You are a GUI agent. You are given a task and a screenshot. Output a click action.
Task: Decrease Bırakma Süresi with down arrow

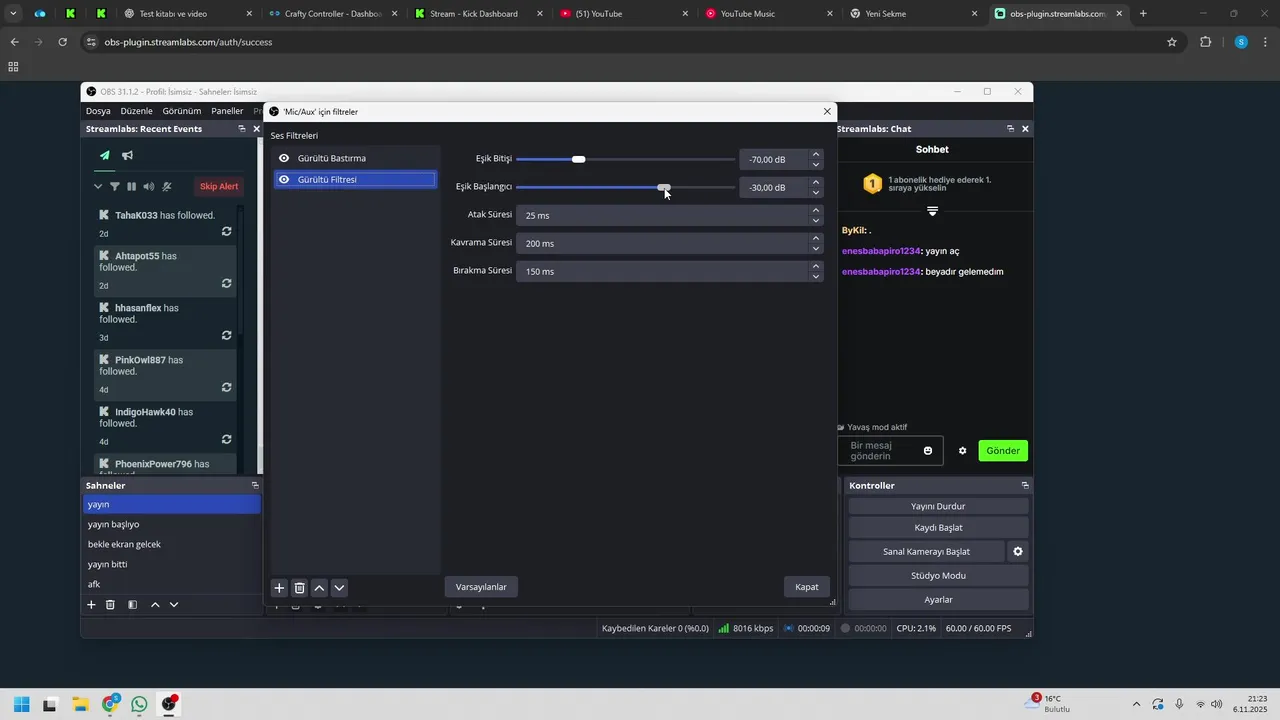coord(816,276)
